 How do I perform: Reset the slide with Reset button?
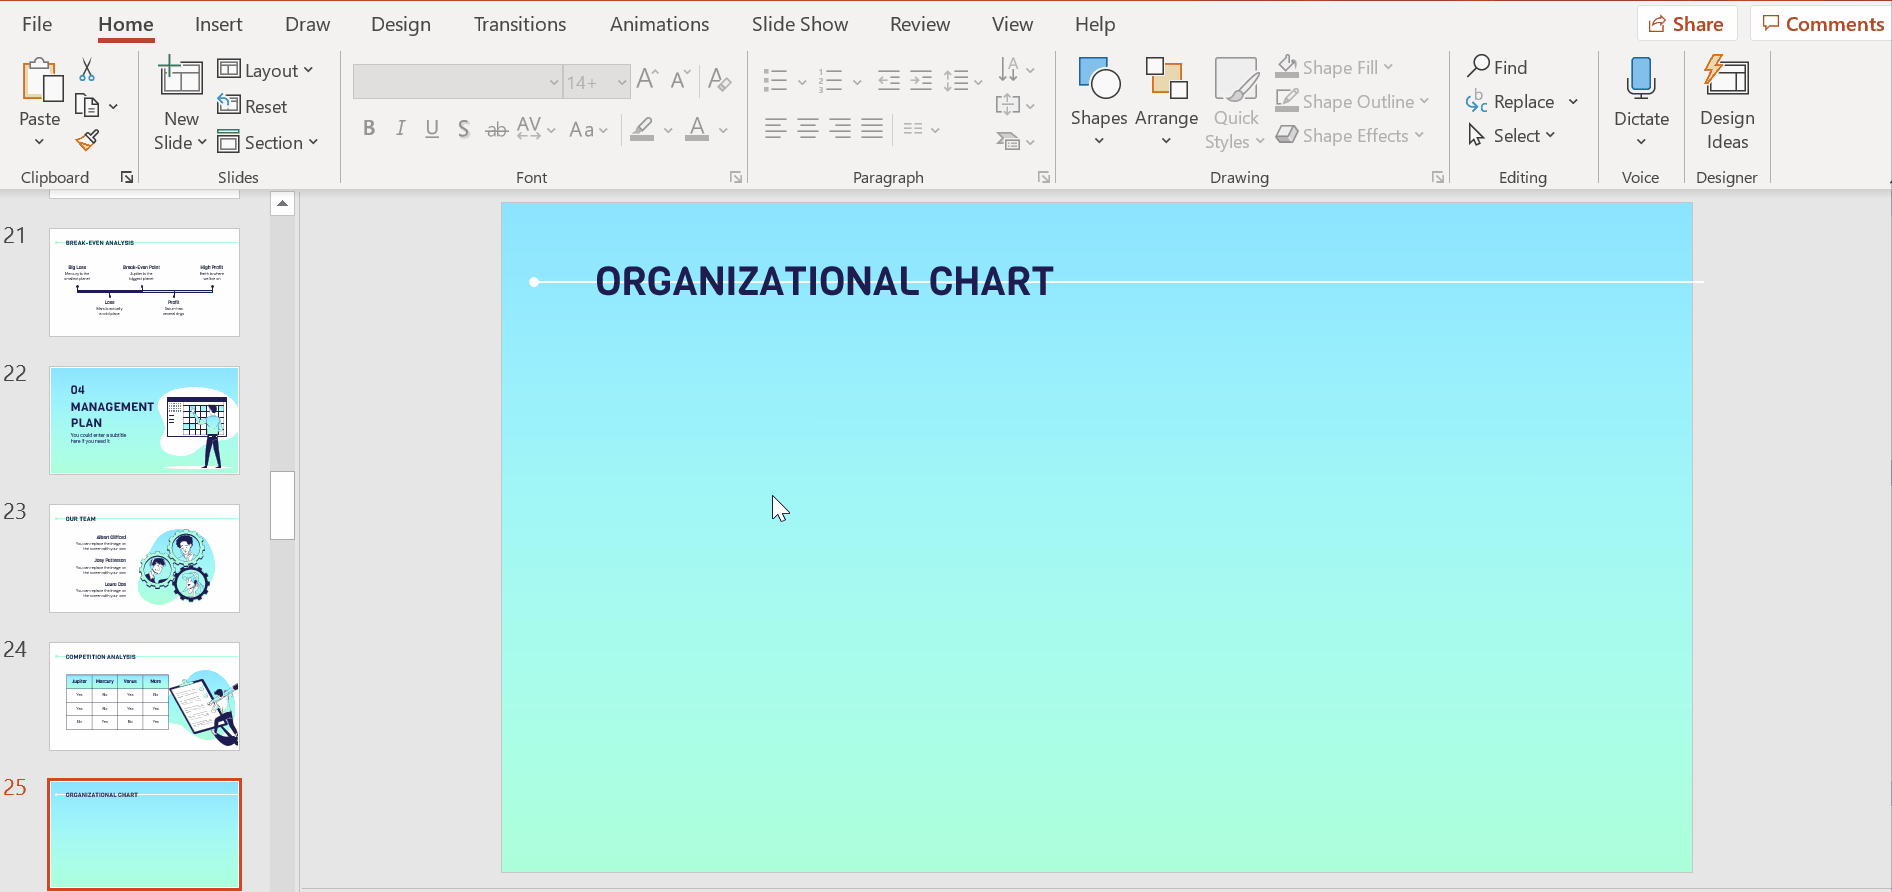pos(253,106)
